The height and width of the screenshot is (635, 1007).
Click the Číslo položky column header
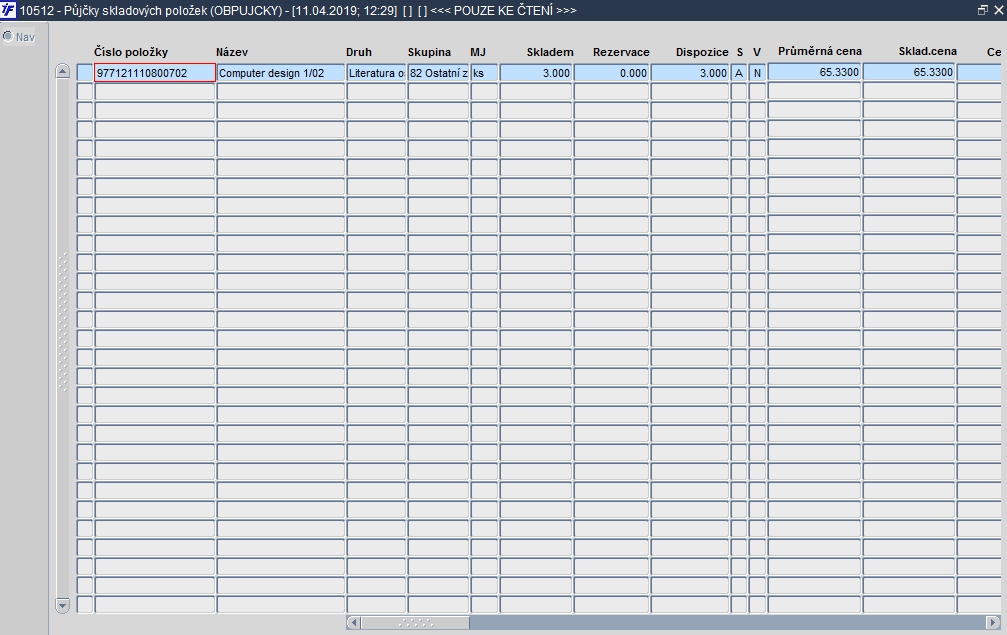[x=131, y=52]
